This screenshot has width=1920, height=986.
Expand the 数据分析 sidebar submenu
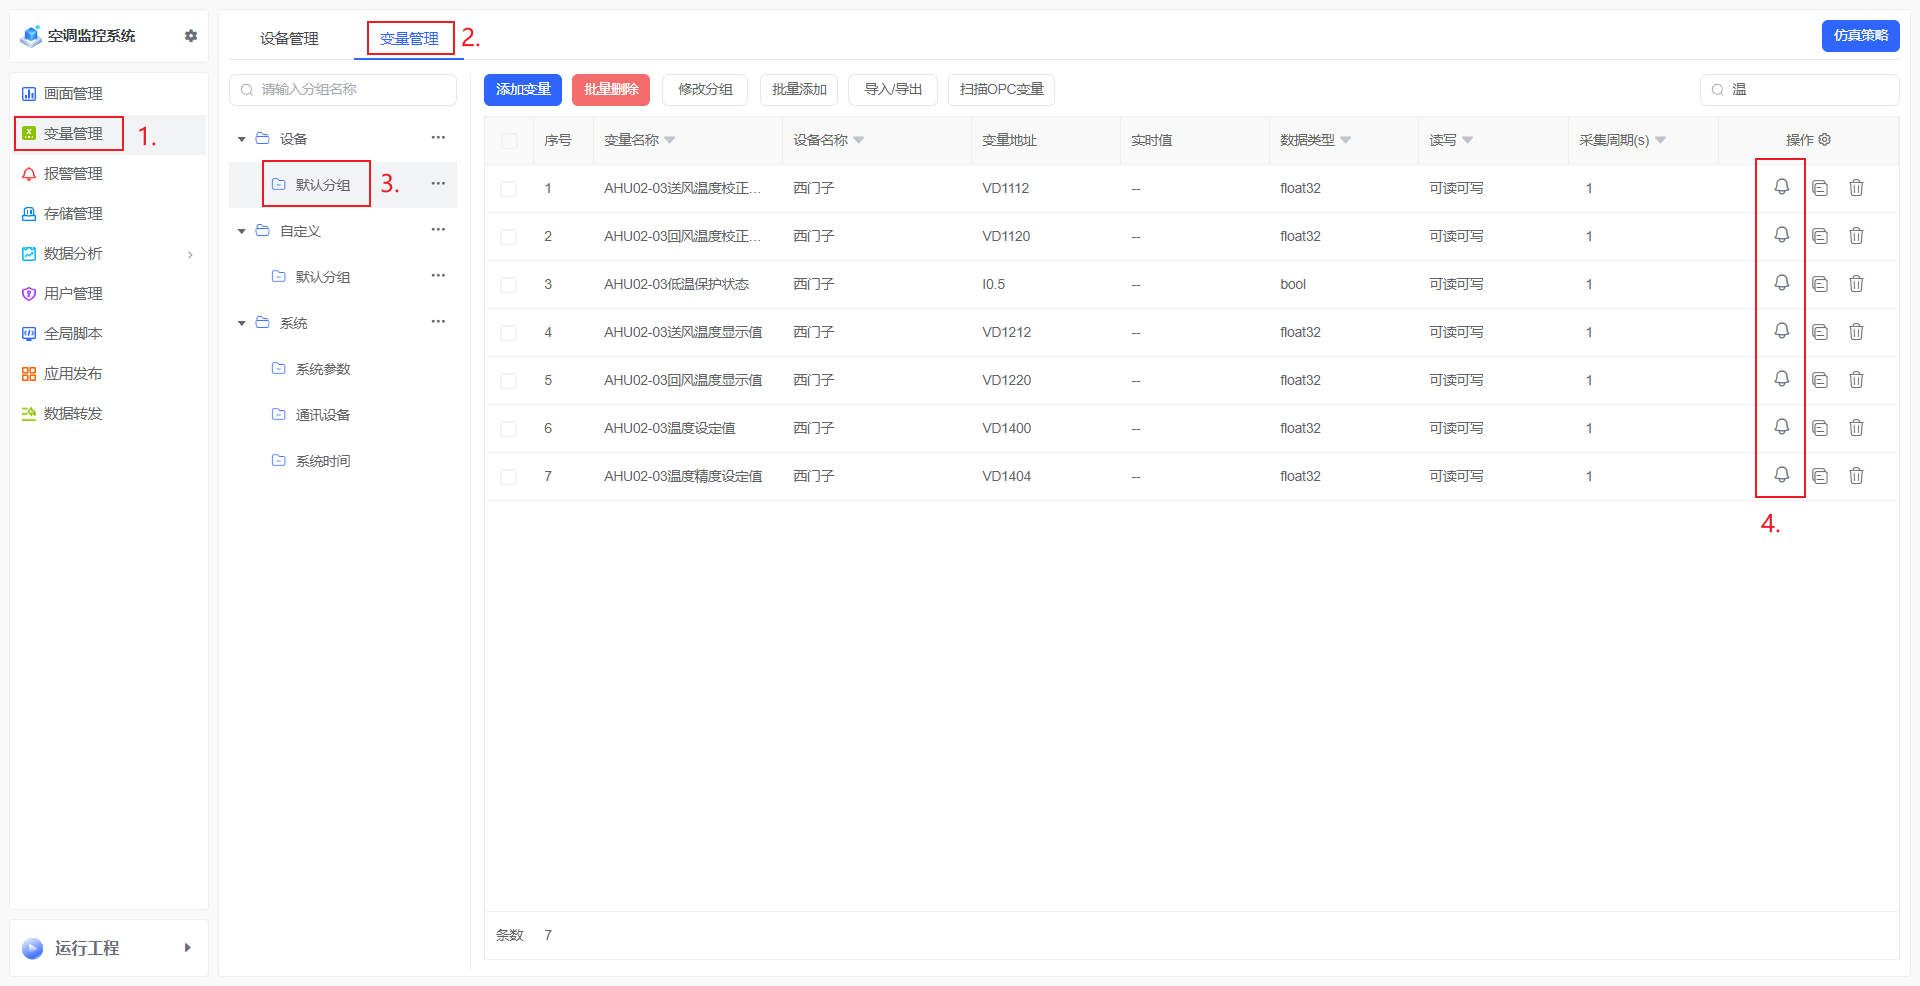click(190, 254)
